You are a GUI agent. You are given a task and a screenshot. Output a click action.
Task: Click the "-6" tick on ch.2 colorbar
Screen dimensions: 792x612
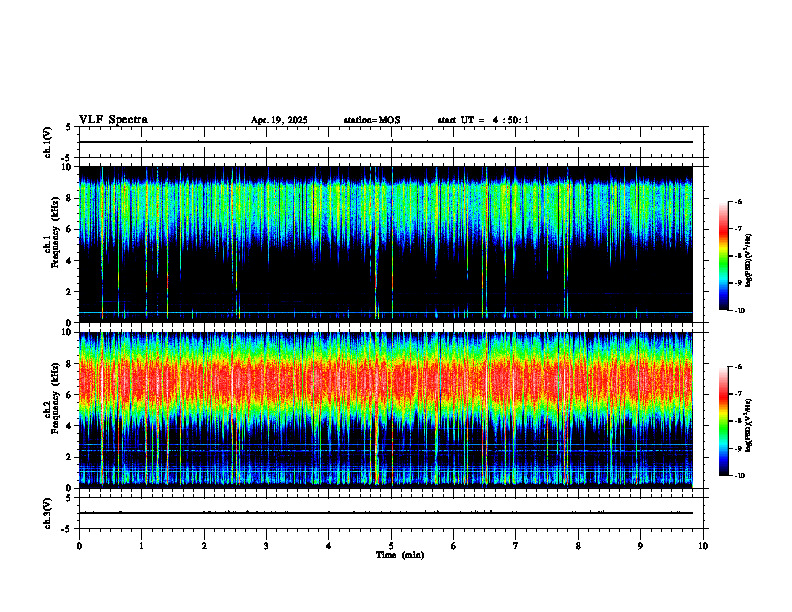(738, 367)
